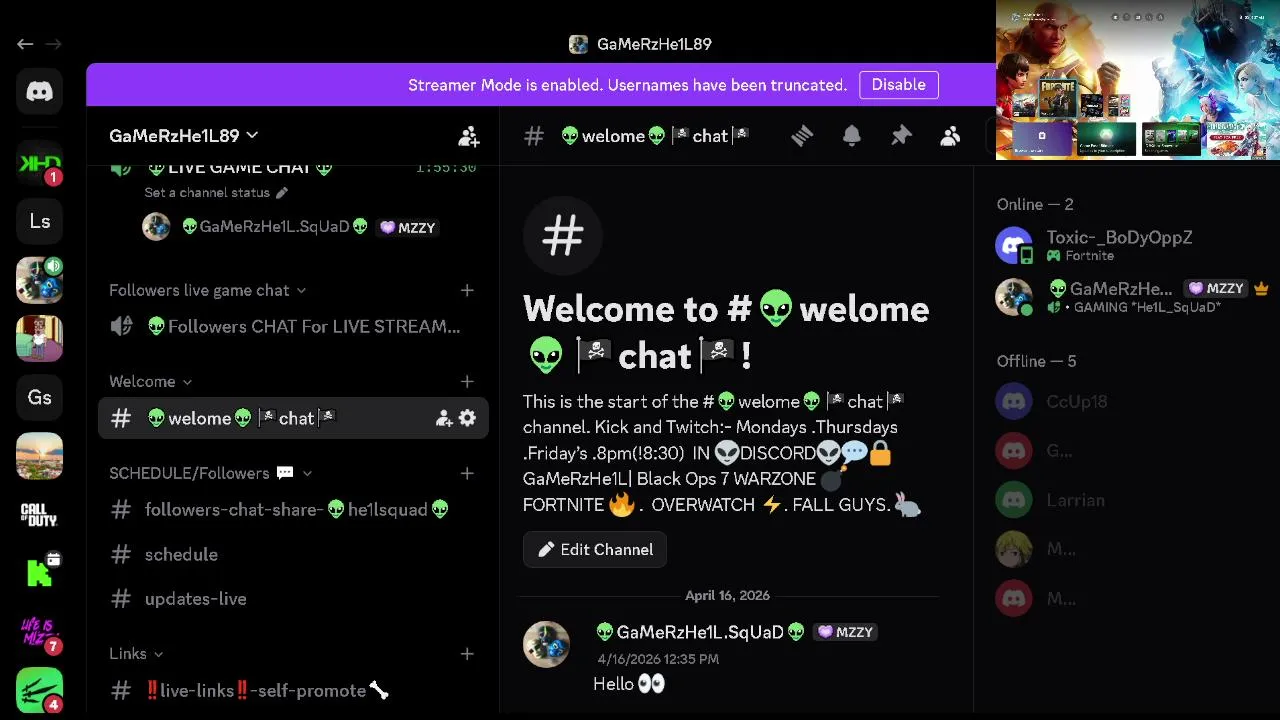1280x720 pixels.
Task: Invite people using server header icon
Action: click(x=468, y=136)
